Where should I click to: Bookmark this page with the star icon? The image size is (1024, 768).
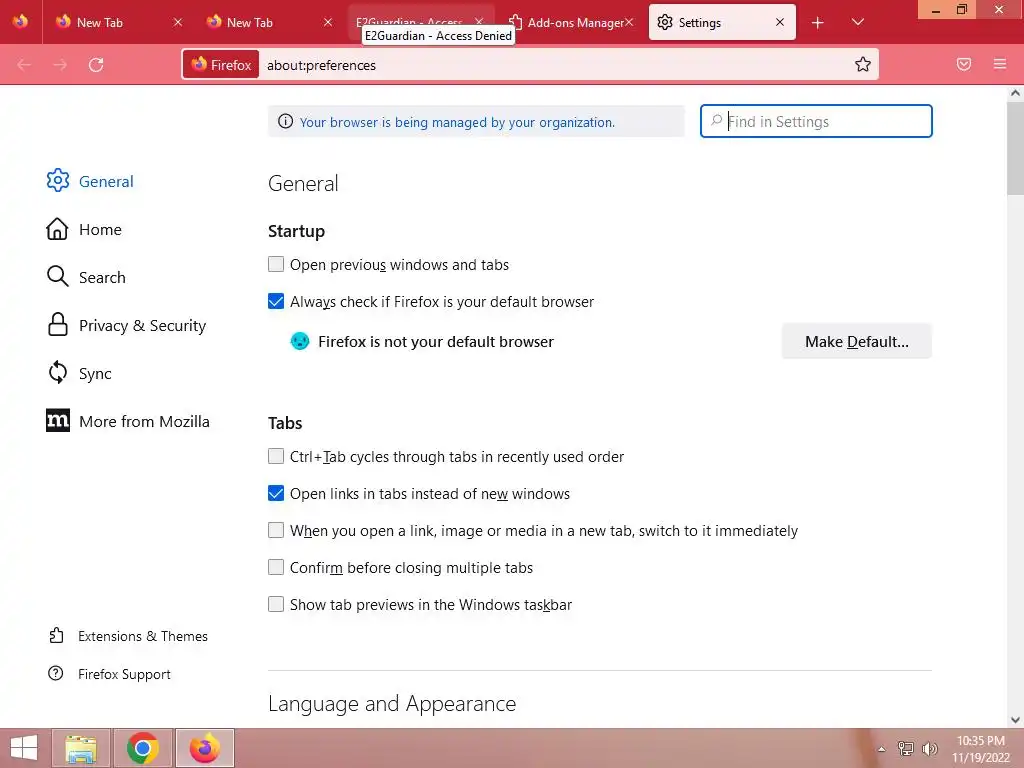coord(863,64)
